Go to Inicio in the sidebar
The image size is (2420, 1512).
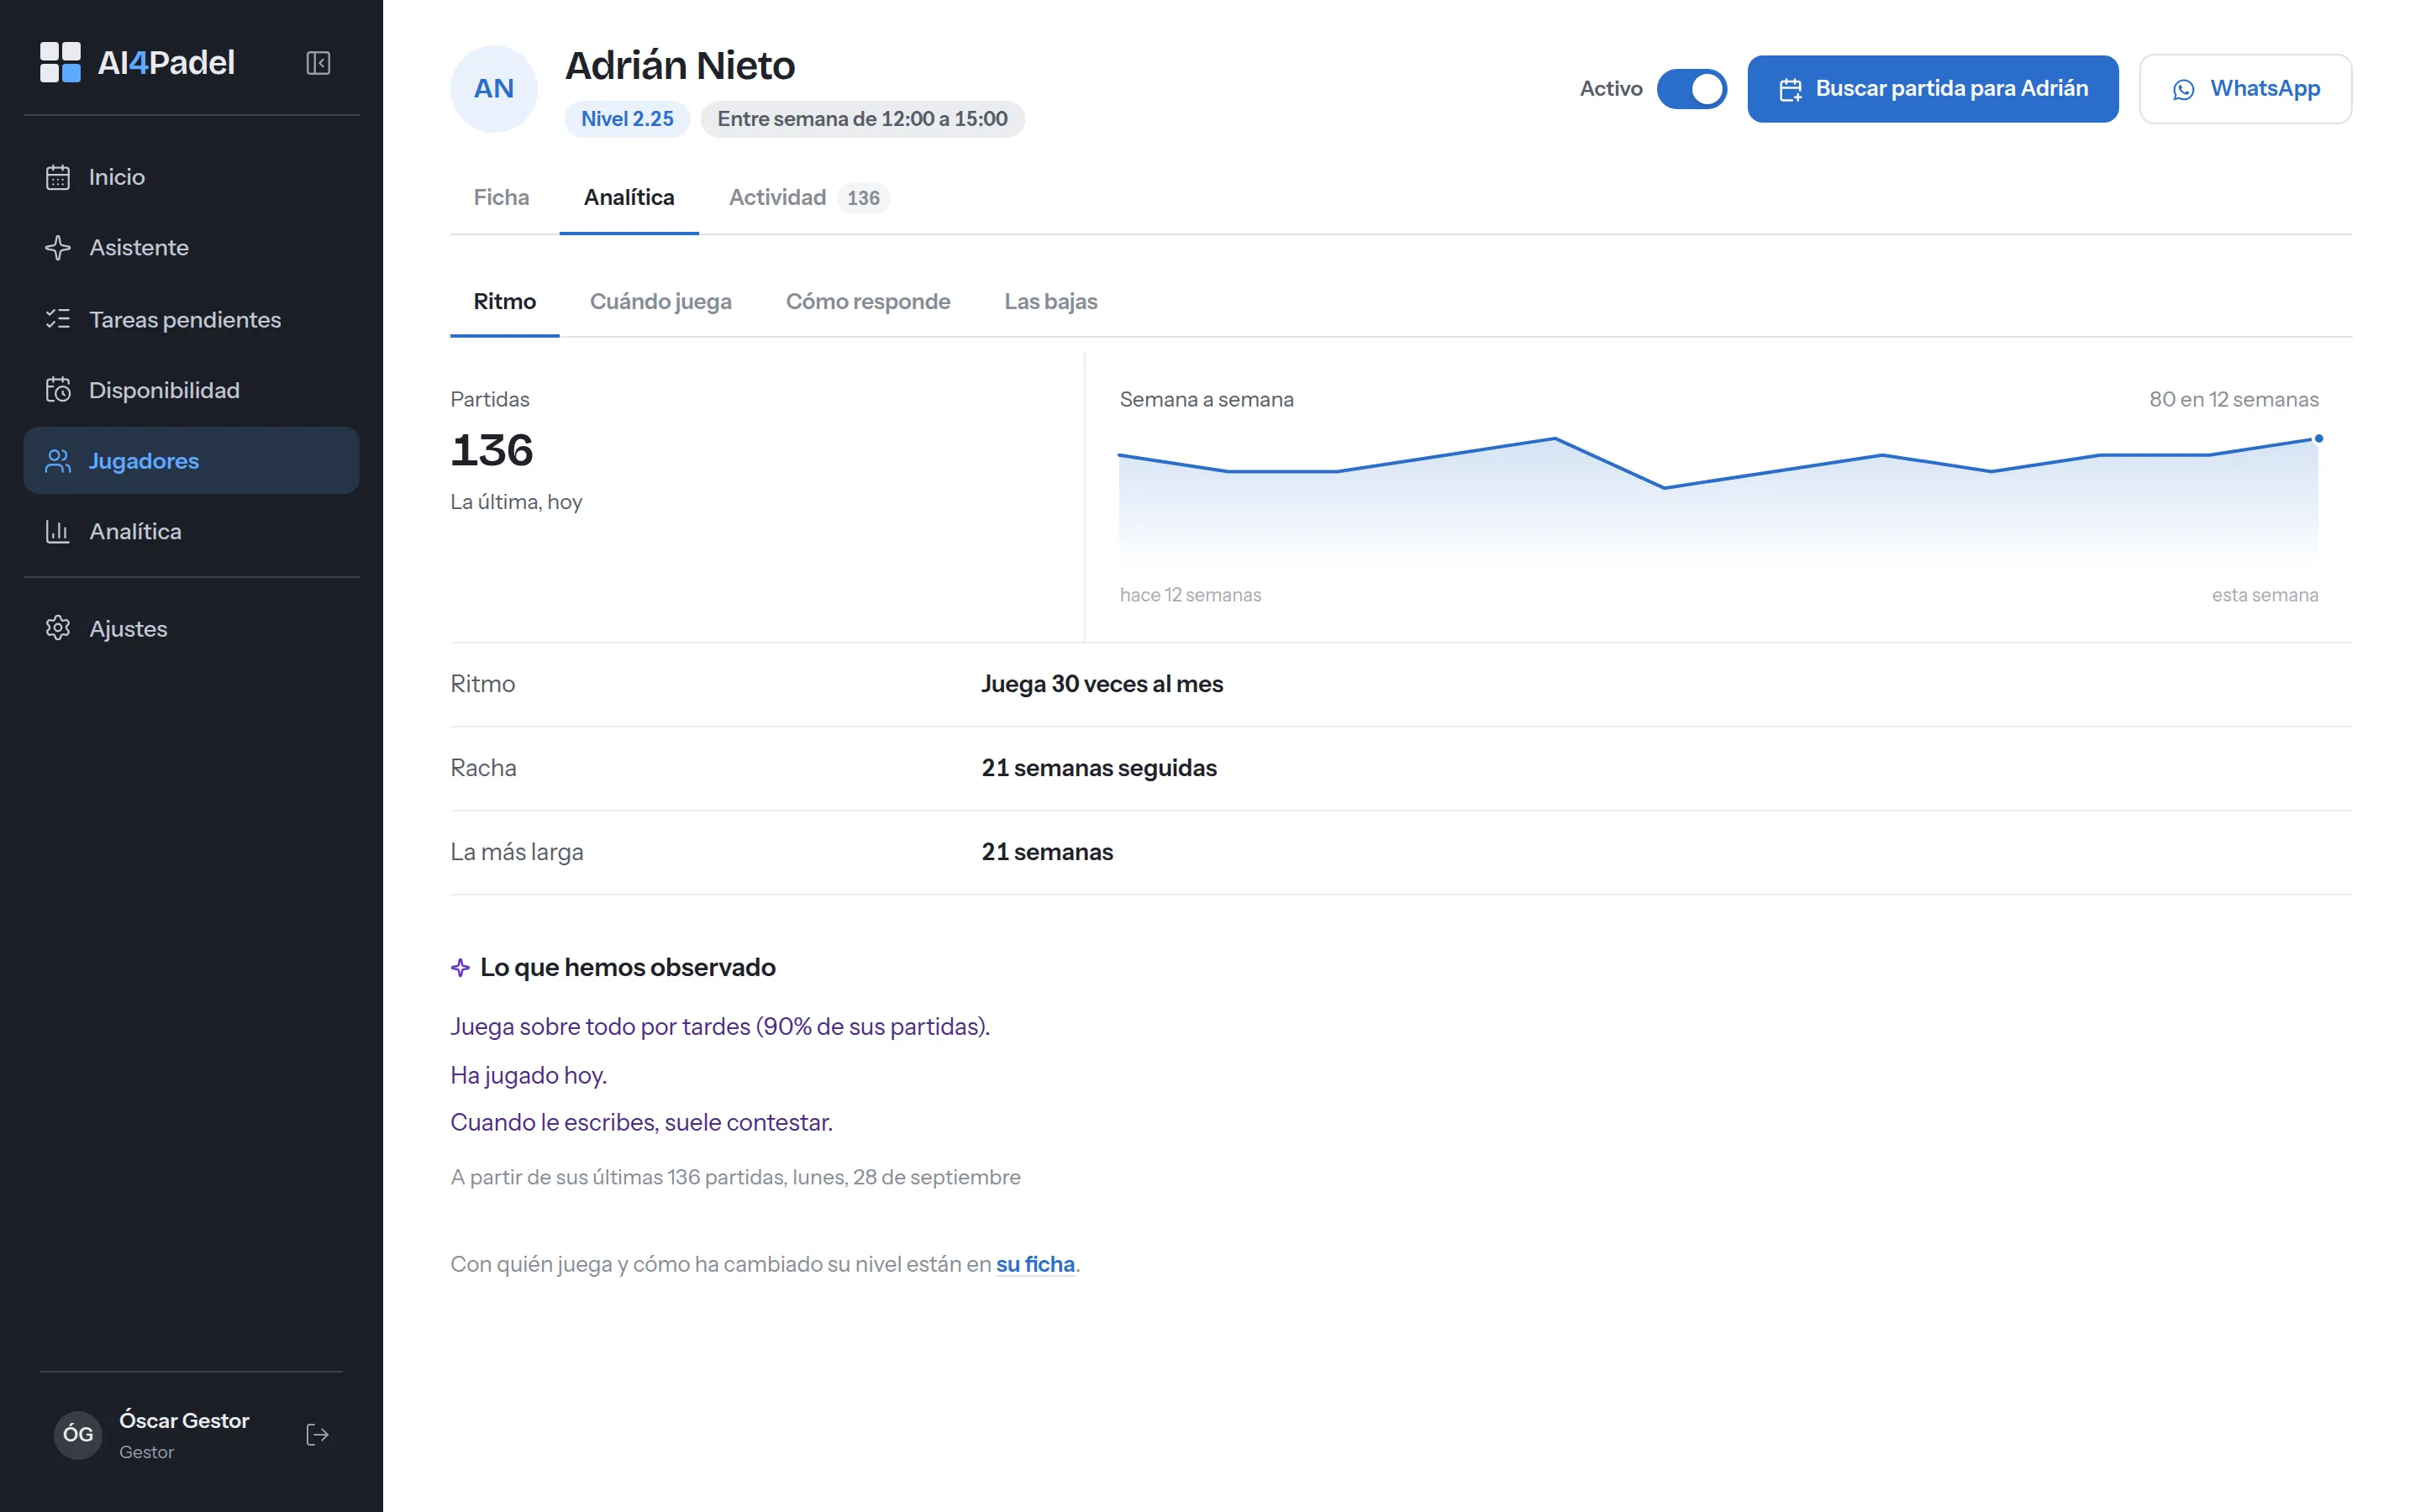[191, 177]
